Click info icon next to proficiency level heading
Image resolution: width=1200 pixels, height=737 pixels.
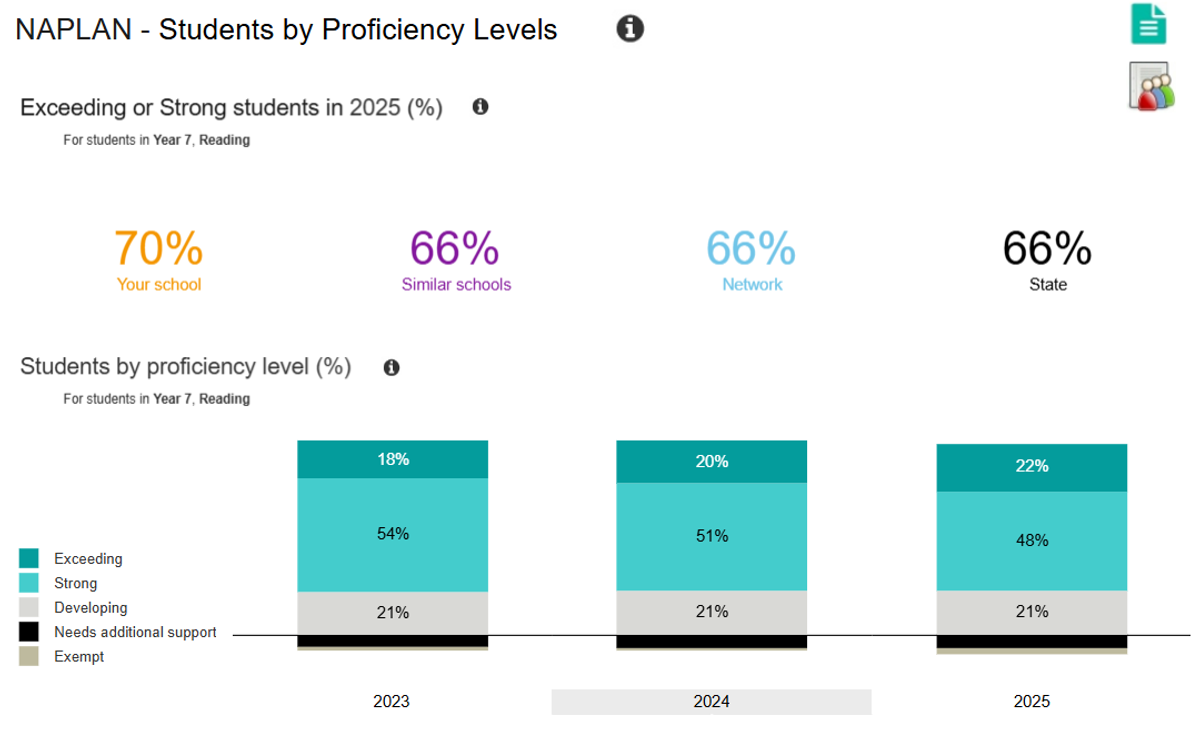tap(392, 368)
